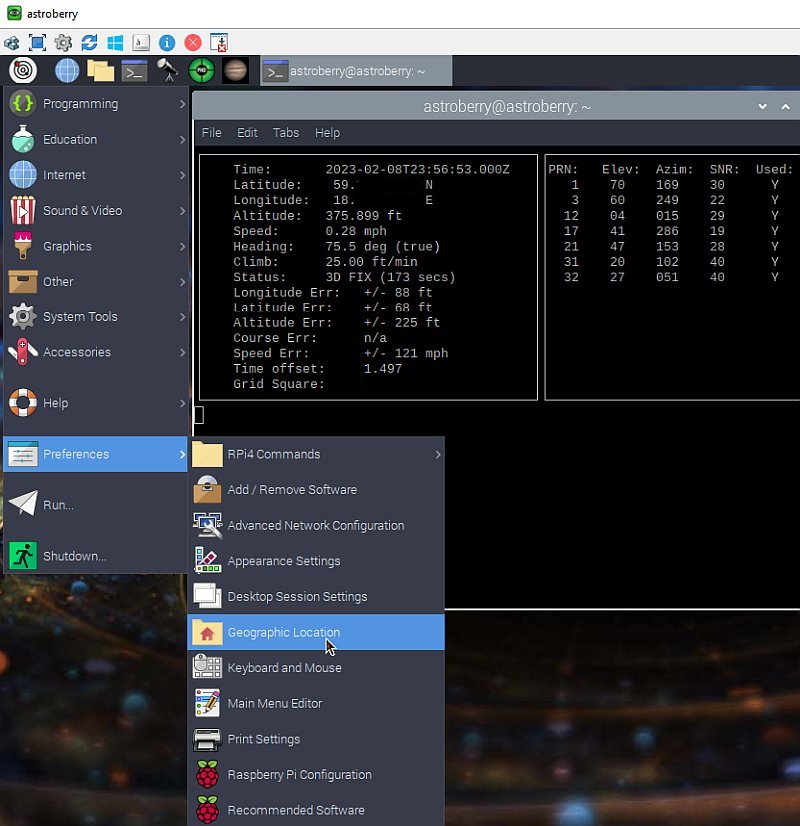Open the file manager folders icon
The height and width of the screenshot is (826, 800).
tap(101, 71)
